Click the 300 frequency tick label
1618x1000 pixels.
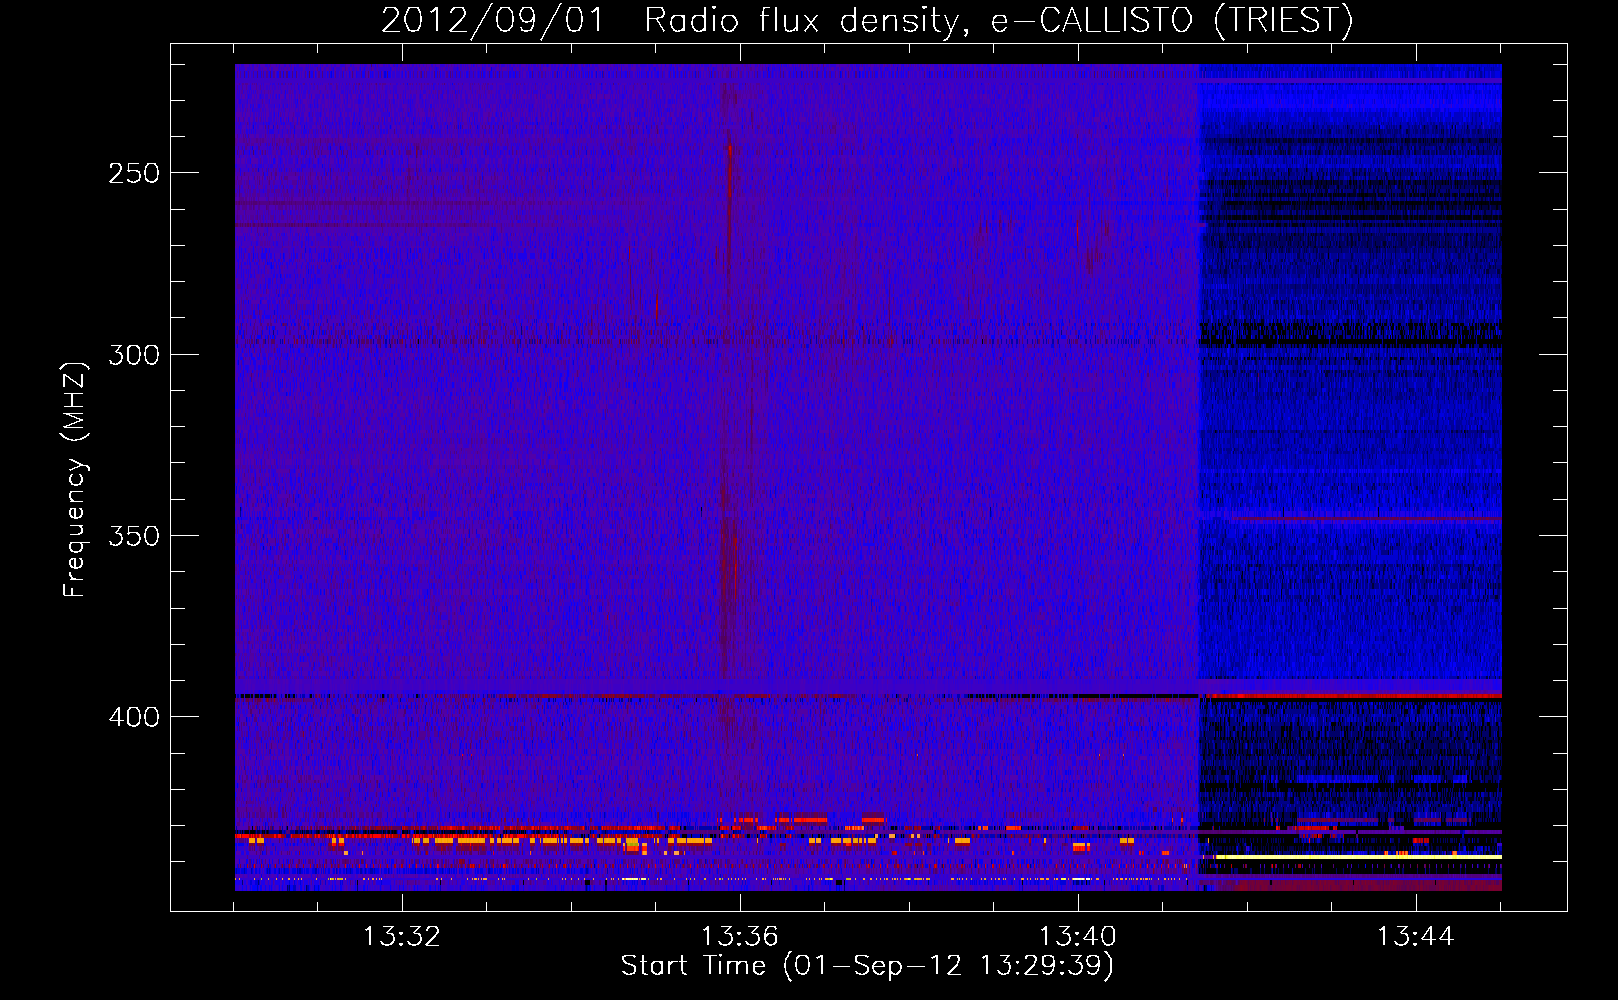tap(134, 355)
